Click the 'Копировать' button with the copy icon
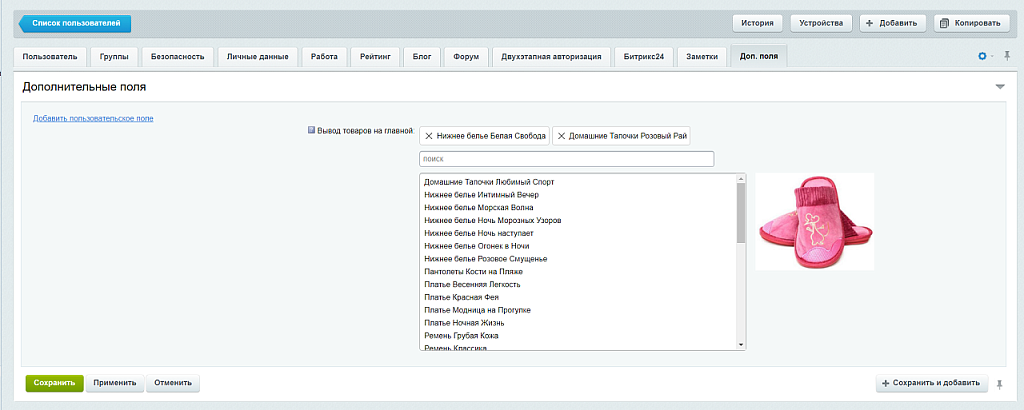 point(970,23)
